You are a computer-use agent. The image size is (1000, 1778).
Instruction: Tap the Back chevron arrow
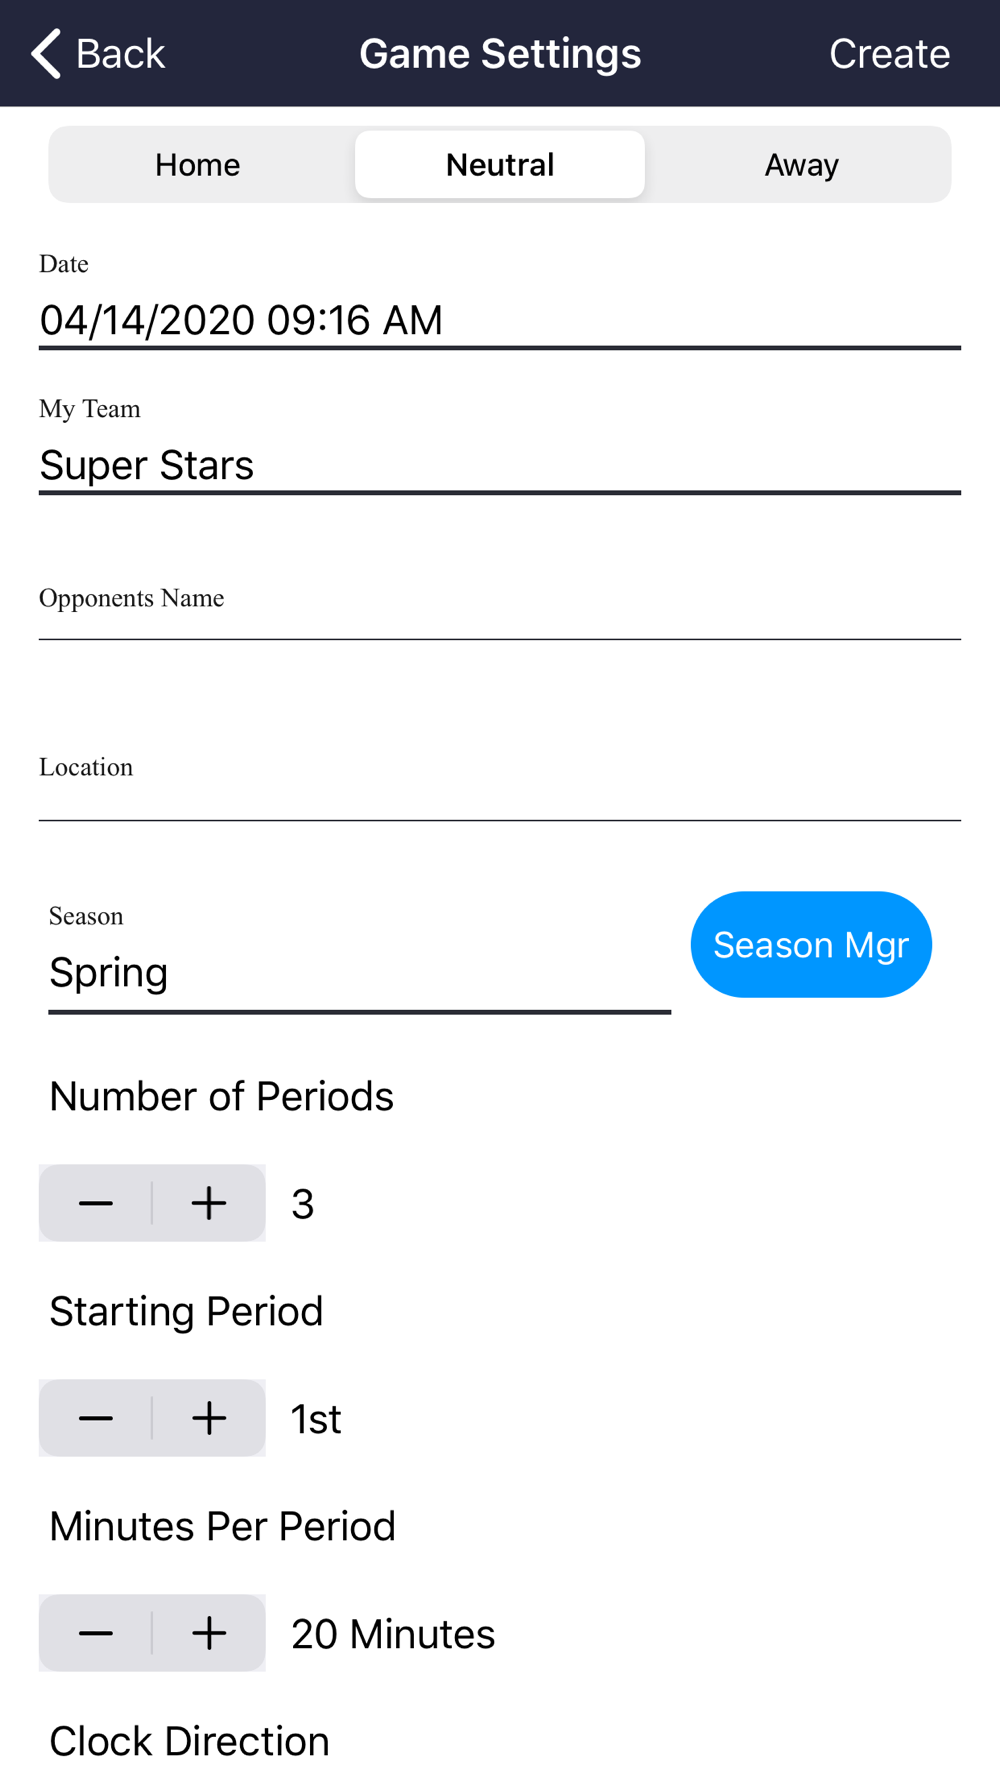[46, 53]
